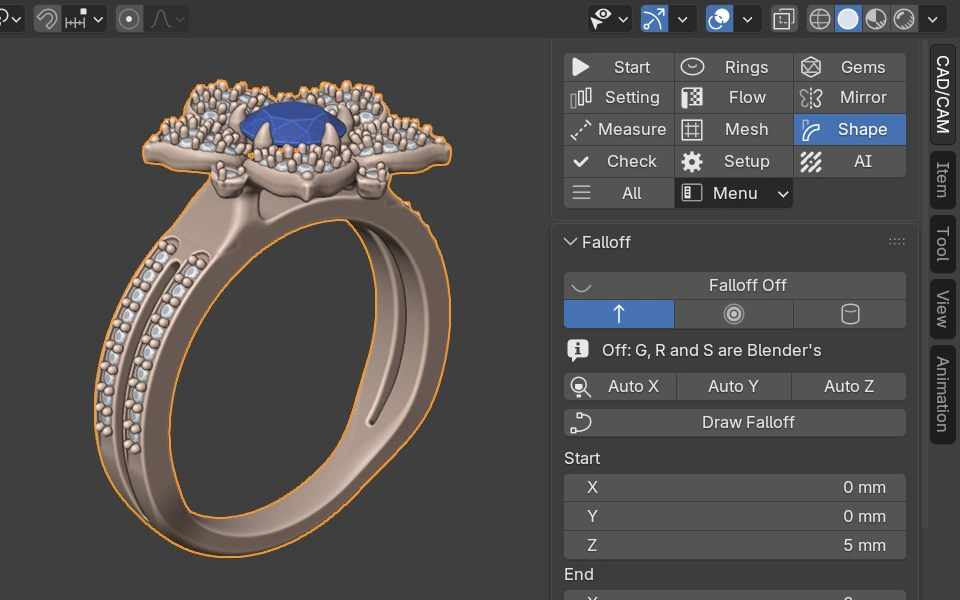Switch to material preview shading
960x600 pixels.
pos(876,19)
